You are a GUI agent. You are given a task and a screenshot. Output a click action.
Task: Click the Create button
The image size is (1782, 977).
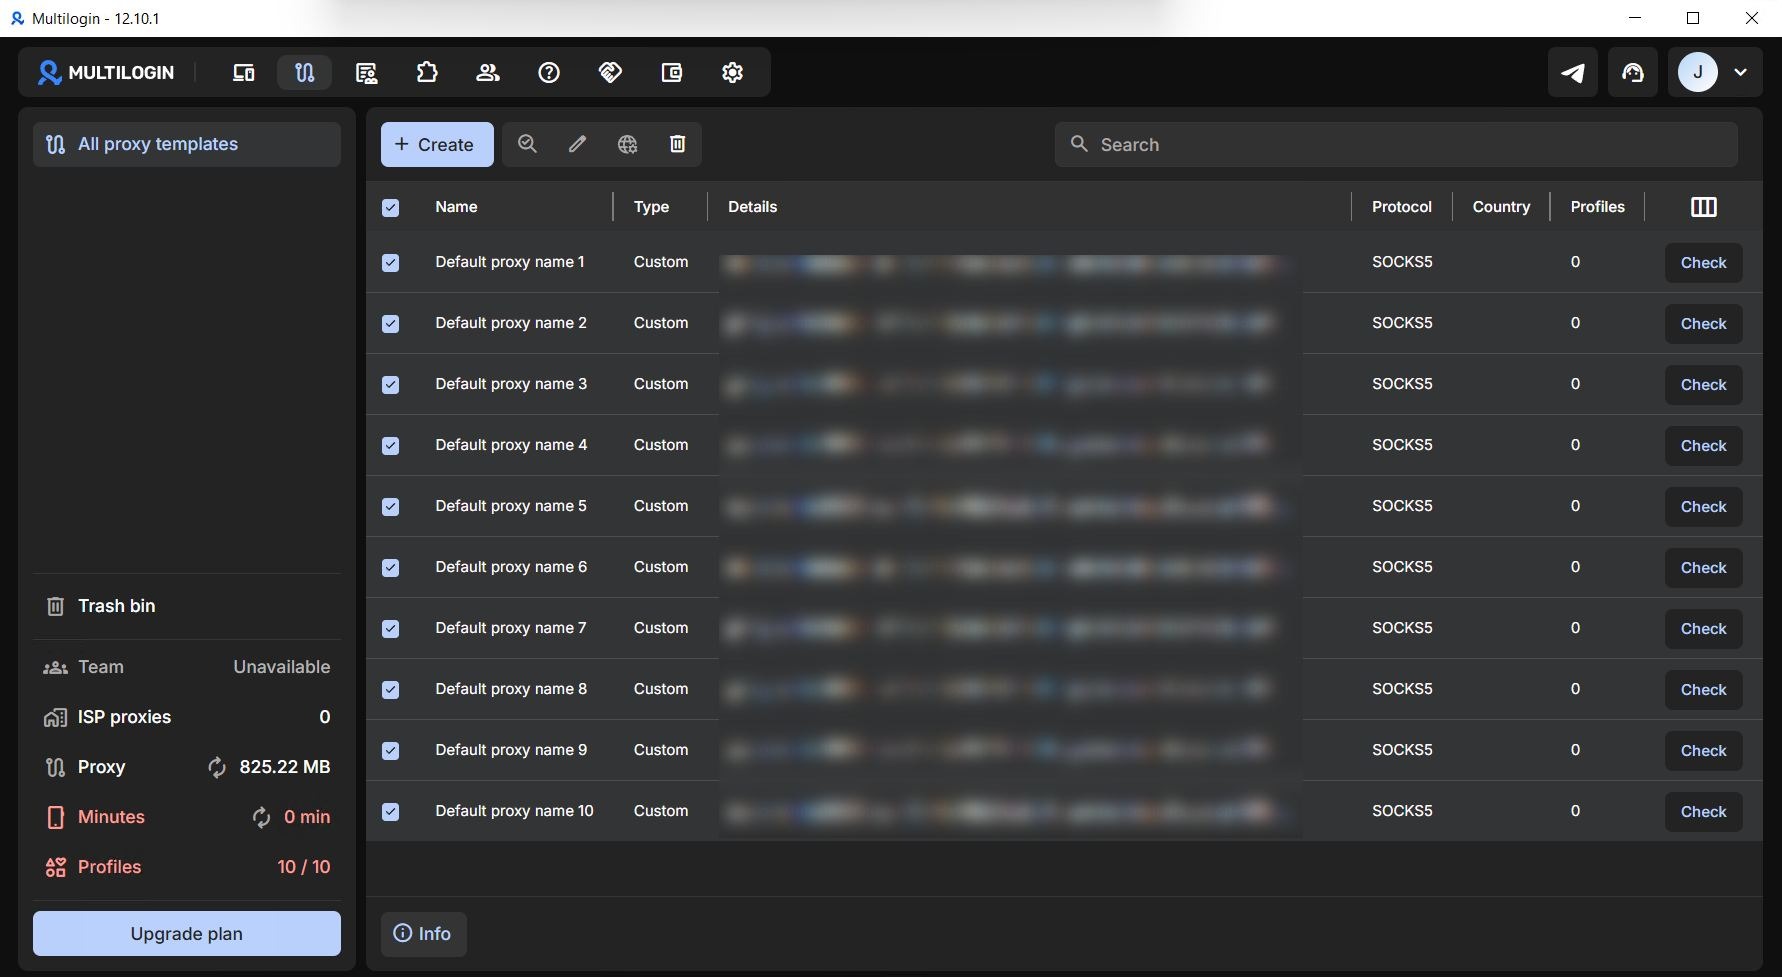point(437,144)
